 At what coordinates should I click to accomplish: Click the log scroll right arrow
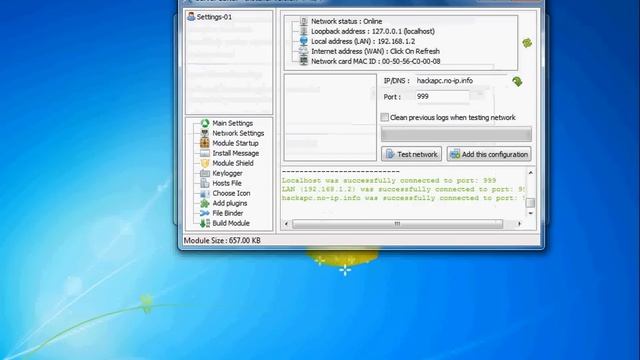(519, 224)
